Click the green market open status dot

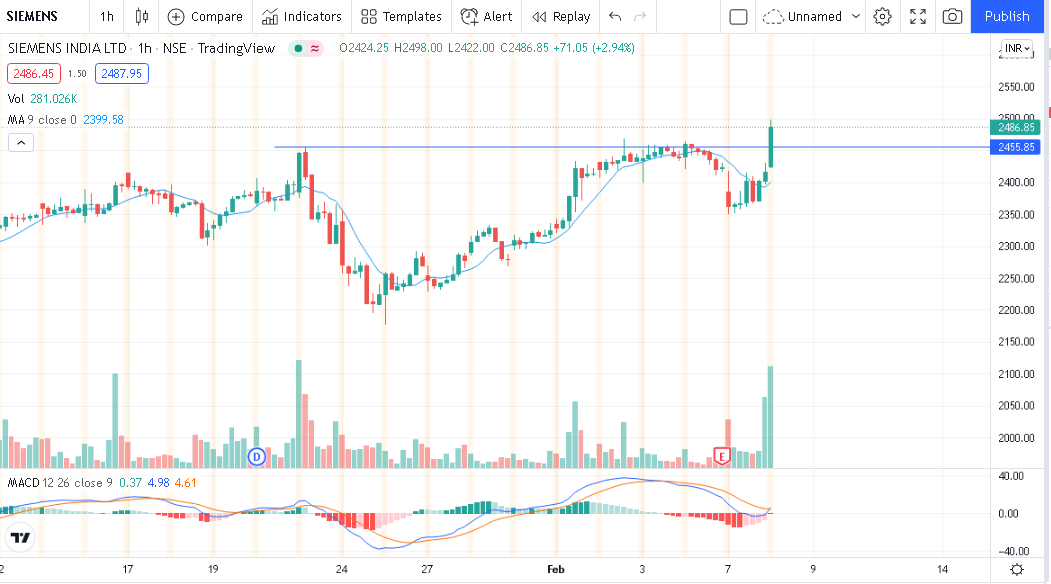click(x=298, y=48)
